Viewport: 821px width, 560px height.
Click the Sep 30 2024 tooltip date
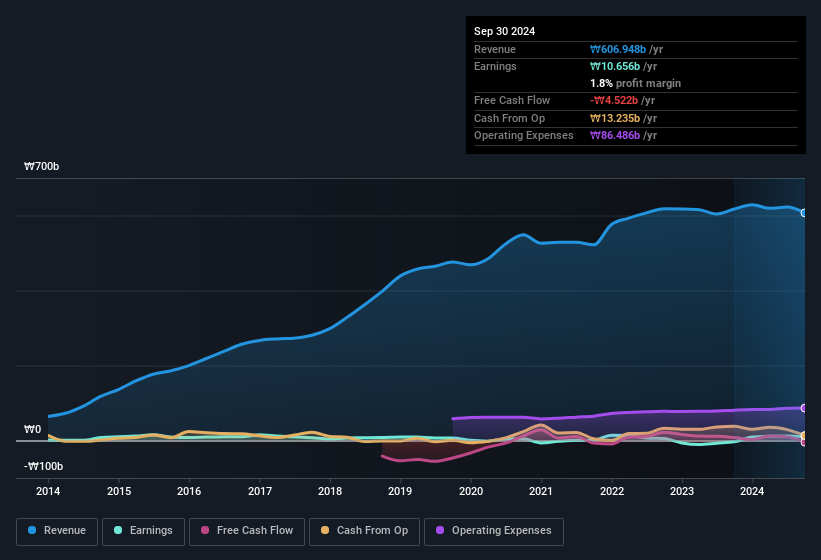pos(504,31)
